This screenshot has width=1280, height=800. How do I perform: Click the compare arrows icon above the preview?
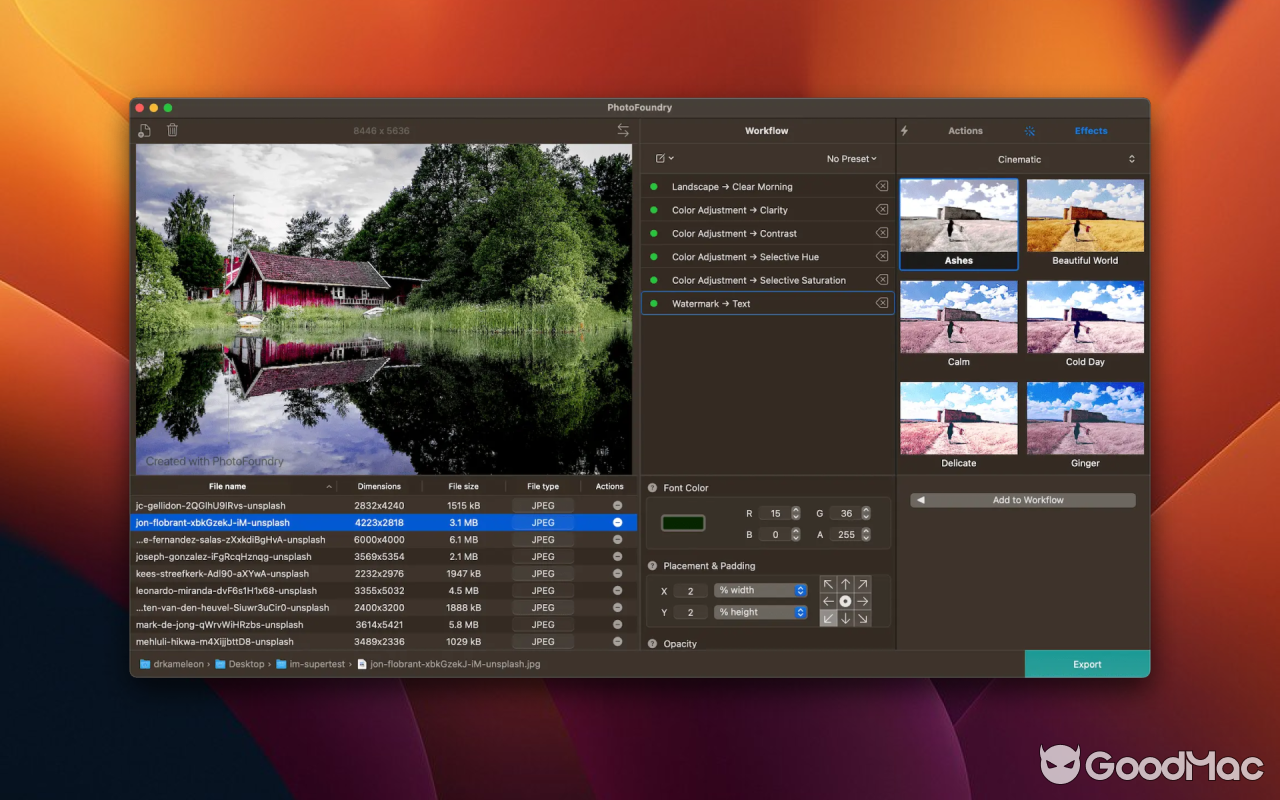pyautogui.click(x=623, y=130)
